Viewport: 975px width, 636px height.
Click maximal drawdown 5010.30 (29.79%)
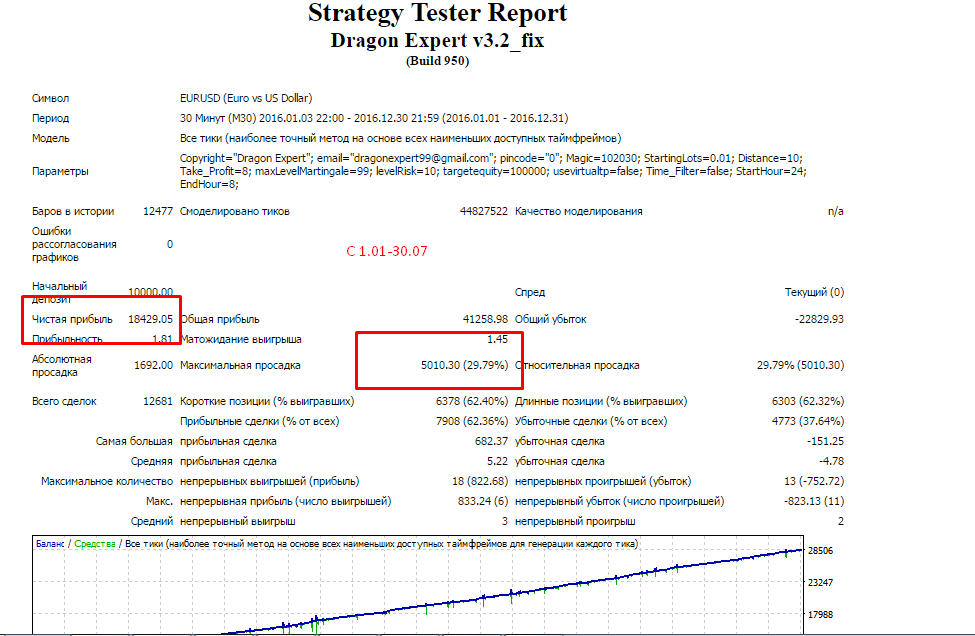click(x=464, y=365)
